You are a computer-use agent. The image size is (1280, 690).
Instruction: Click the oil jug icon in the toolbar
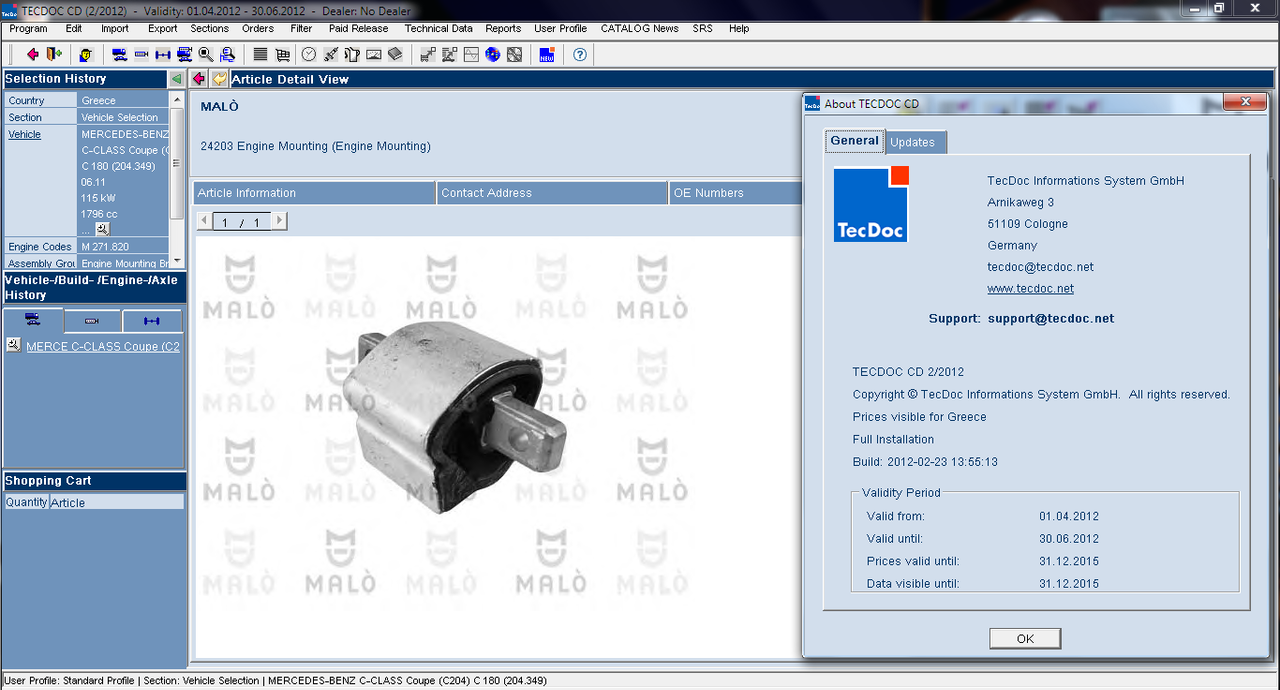(352, 54)
